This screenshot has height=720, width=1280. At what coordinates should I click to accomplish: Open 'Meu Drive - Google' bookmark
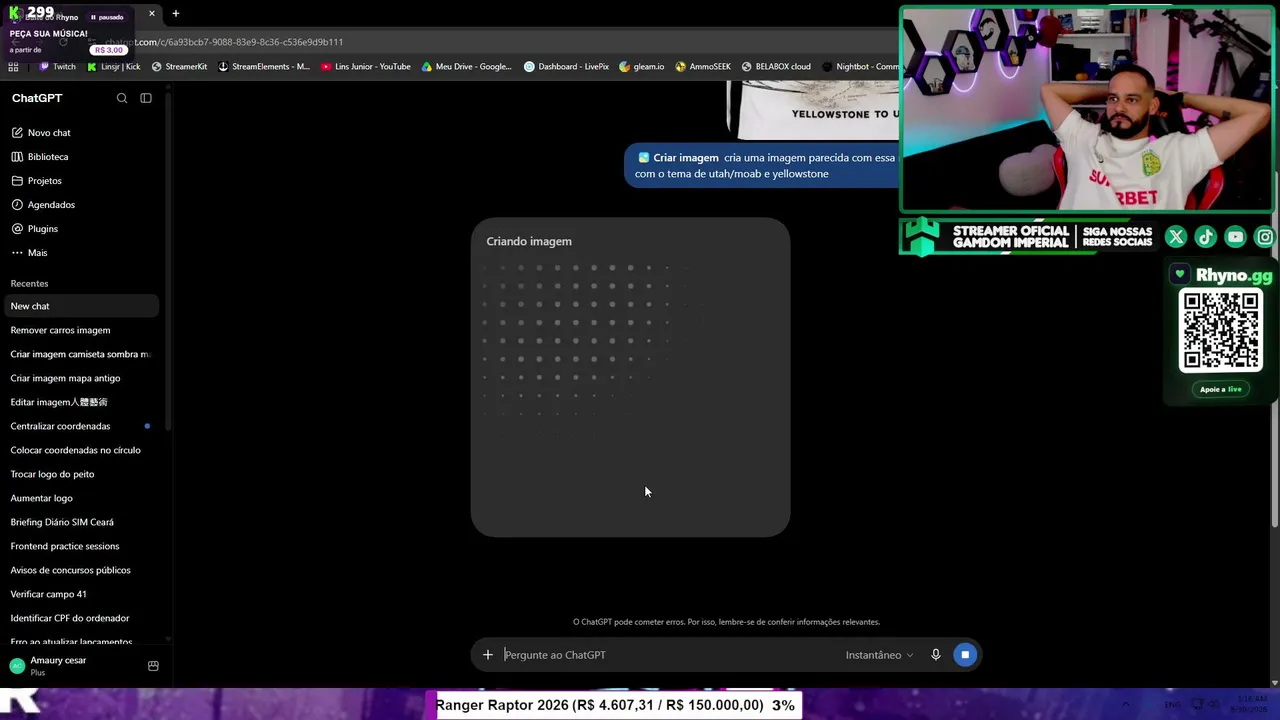click(x=467, y=67)
